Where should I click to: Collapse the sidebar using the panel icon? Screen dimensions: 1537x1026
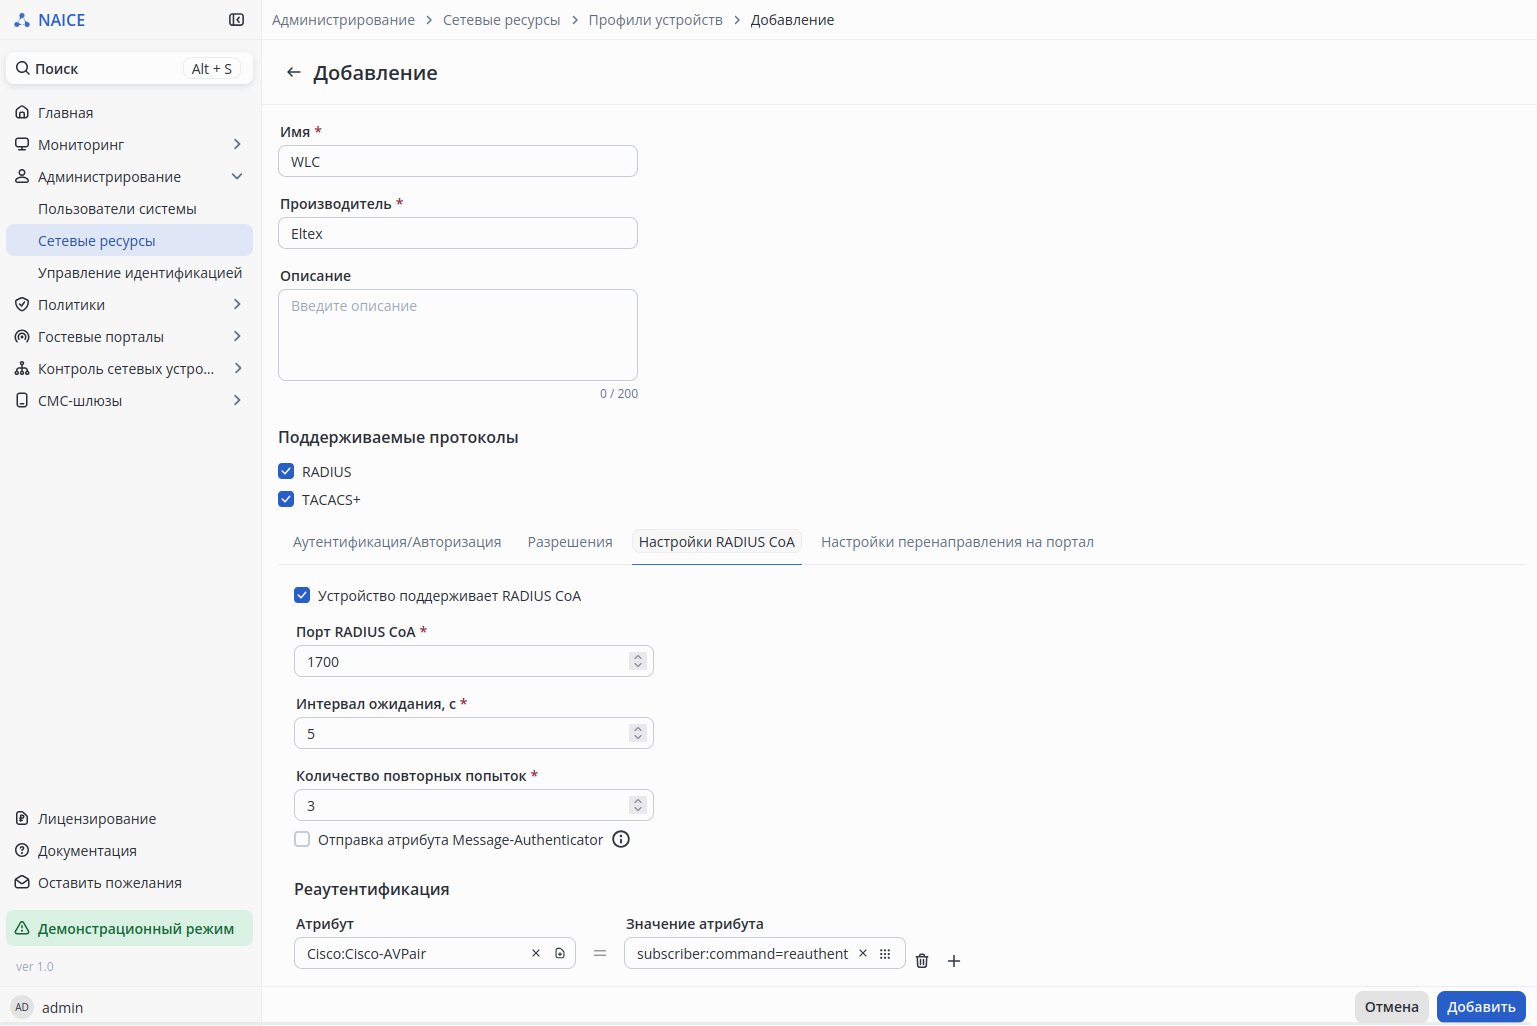point(236,20)
